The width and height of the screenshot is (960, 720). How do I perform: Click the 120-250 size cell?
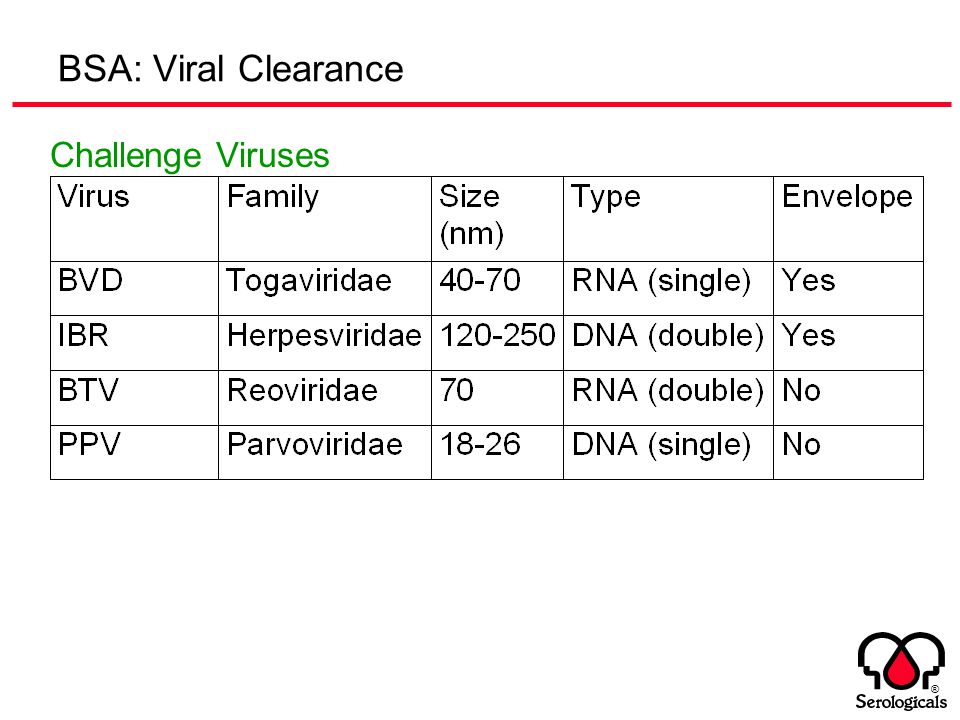pos(497,343)
